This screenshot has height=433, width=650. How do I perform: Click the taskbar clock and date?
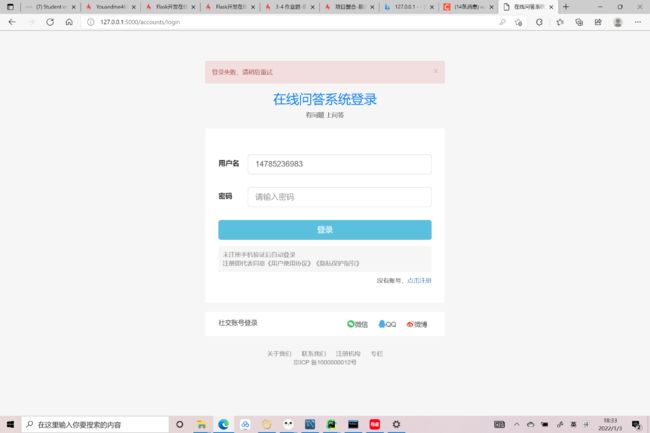610,424
